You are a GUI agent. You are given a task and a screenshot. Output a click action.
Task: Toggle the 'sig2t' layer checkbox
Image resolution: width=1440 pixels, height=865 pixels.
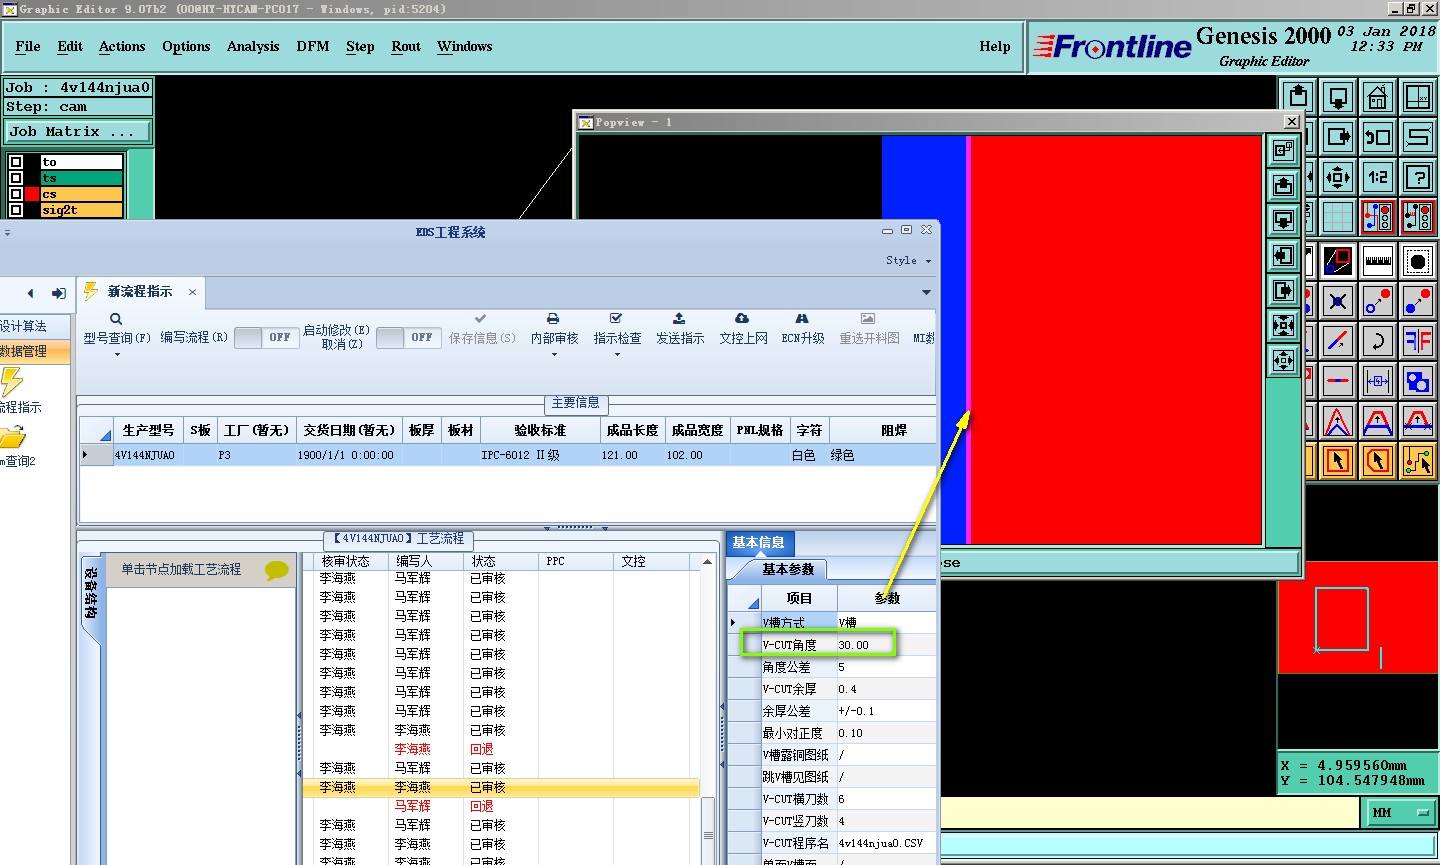pyautogui.click(x=16, y=210)
